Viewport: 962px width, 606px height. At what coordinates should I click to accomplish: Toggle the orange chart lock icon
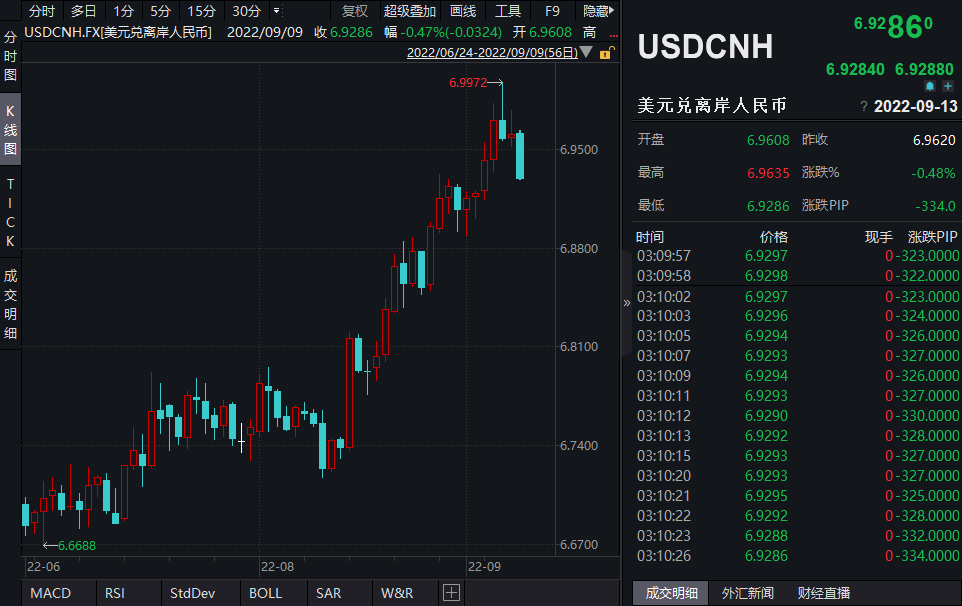(x=606, y=53)
